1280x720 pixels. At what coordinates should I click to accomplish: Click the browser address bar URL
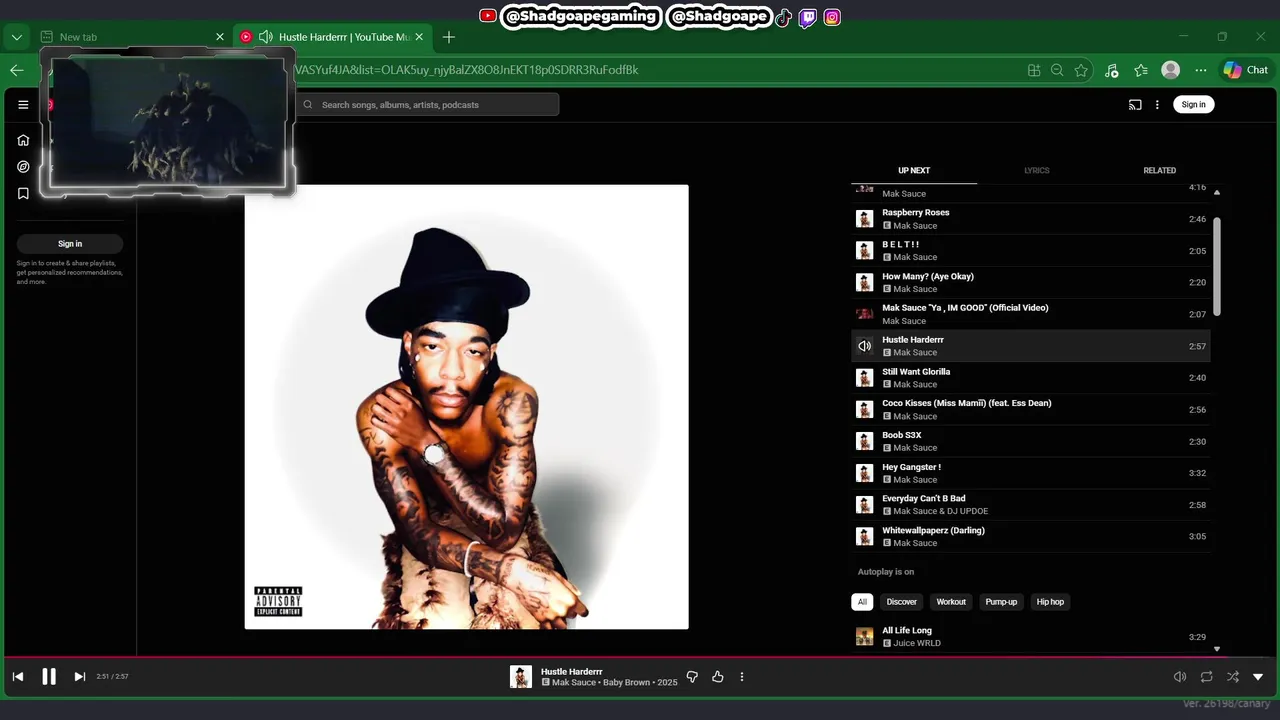click(x=465, y=70)
